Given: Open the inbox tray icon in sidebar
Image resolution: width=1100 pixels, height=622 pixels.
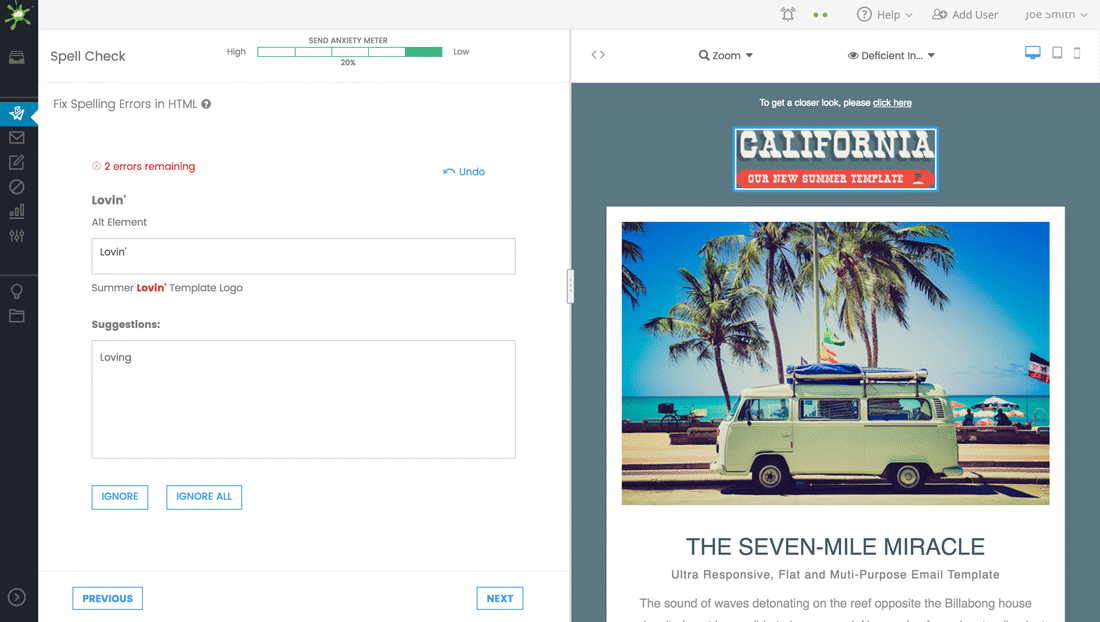Looking at the screenshot, I should (x=17, y=58).
